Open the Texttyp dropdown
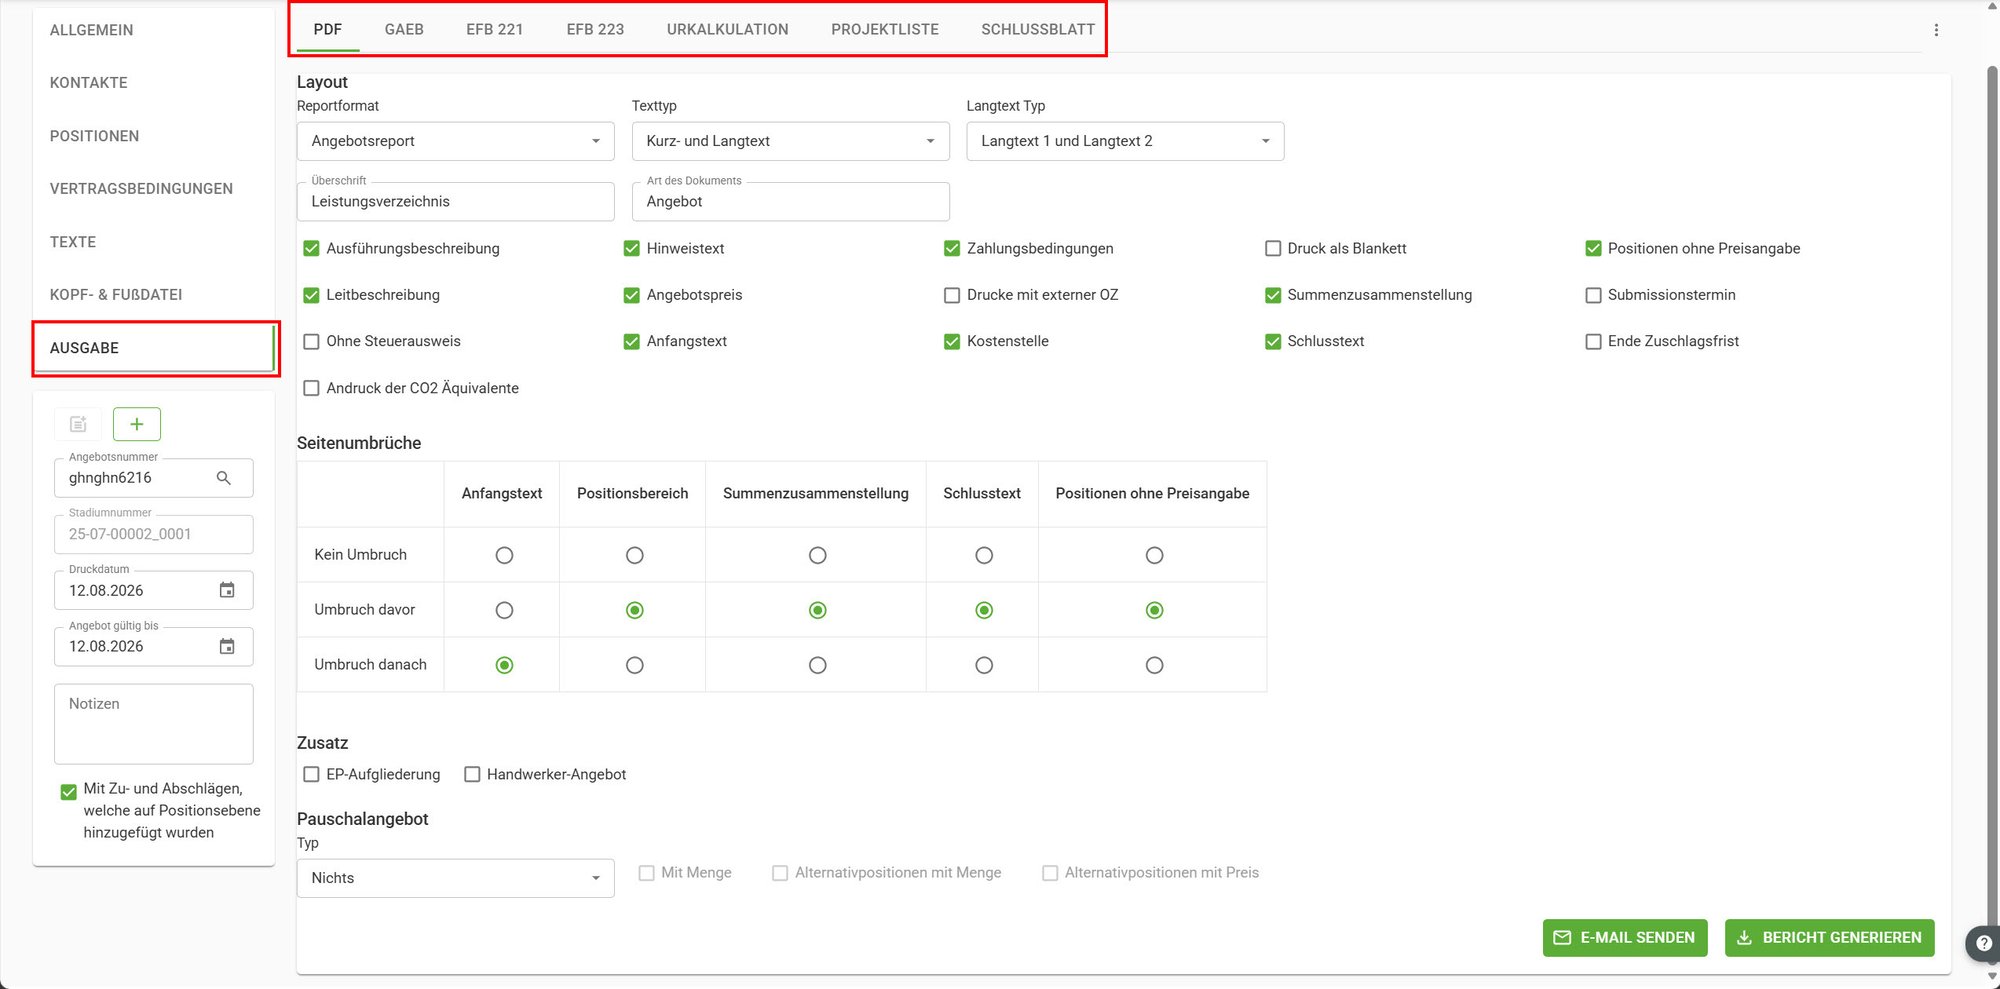The width and height of the screenshot is (2000, 989). pos(791,141)
